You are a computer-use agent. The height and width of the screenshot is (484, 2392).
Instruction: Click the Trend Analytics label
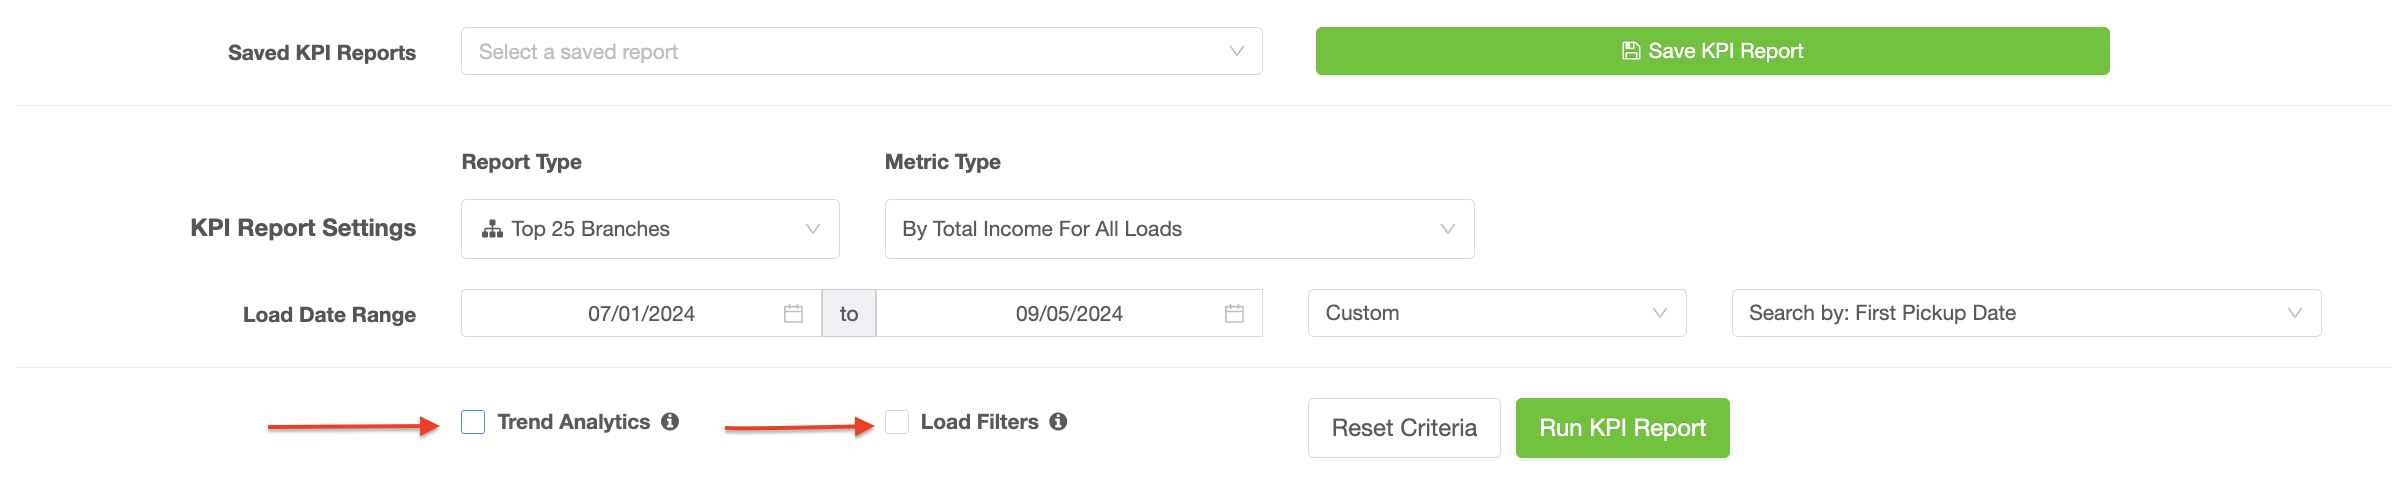pos(574,422)
